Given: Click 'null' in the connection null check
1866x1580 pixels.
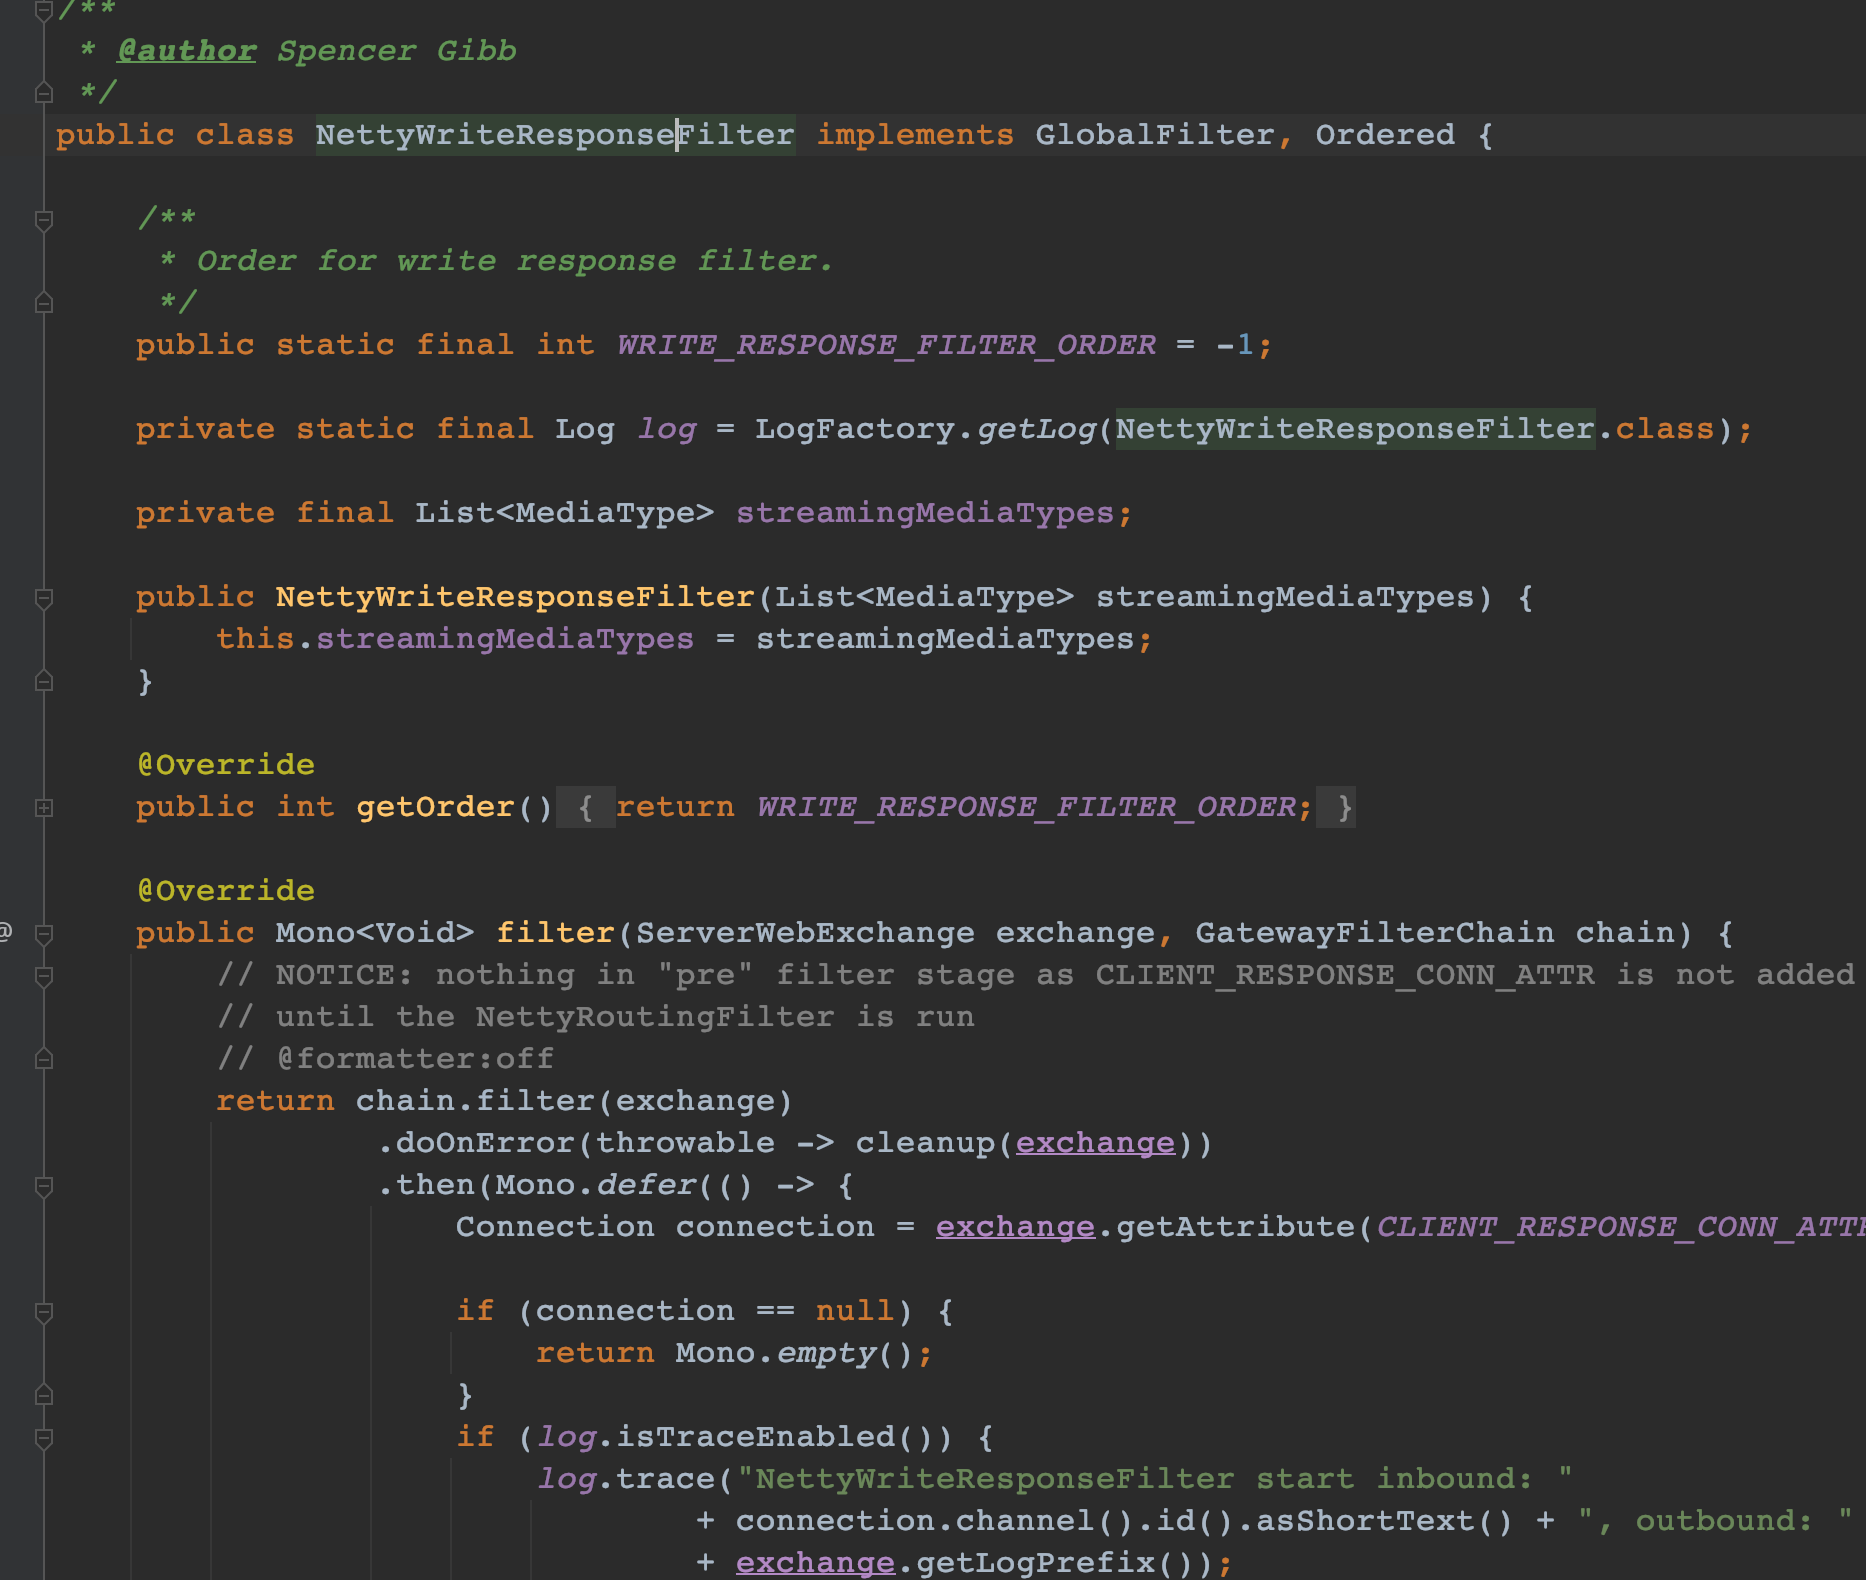Looking at the screenshot, I should click(x=855, y=1311).
